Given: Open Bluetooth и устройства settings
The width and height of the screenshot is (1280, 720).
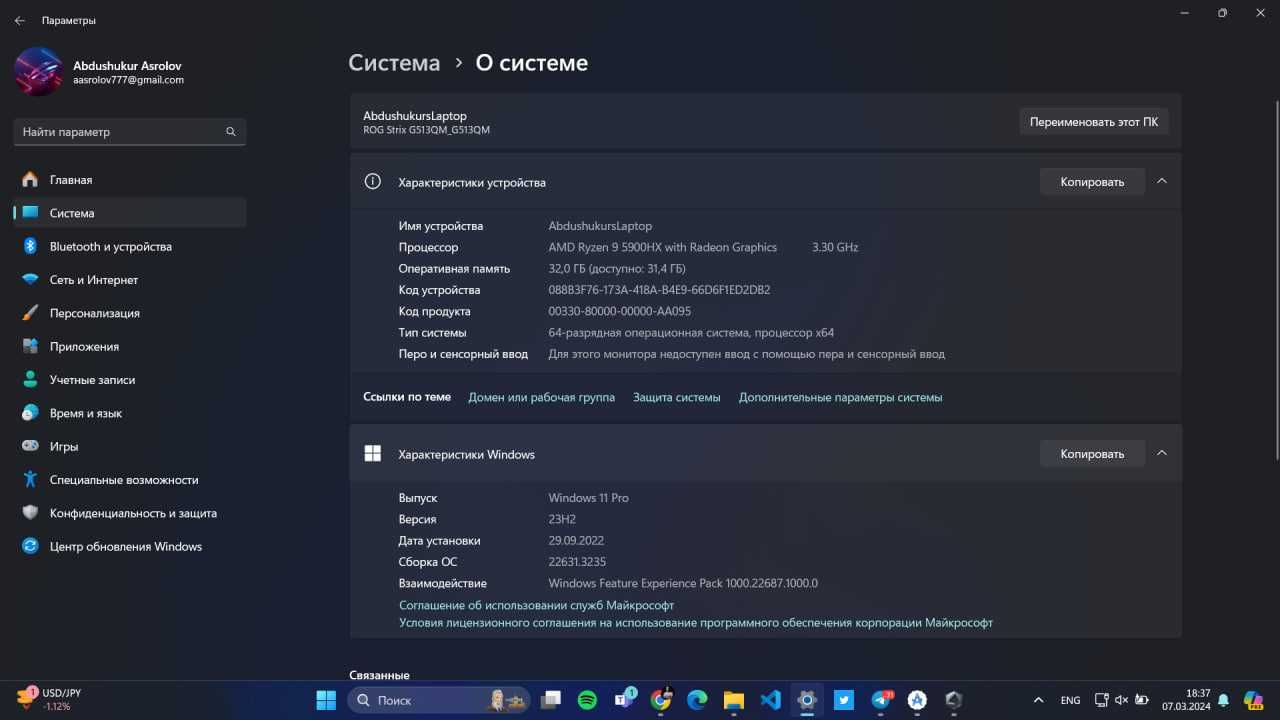Looking at the screenshot, I should 130,246.
